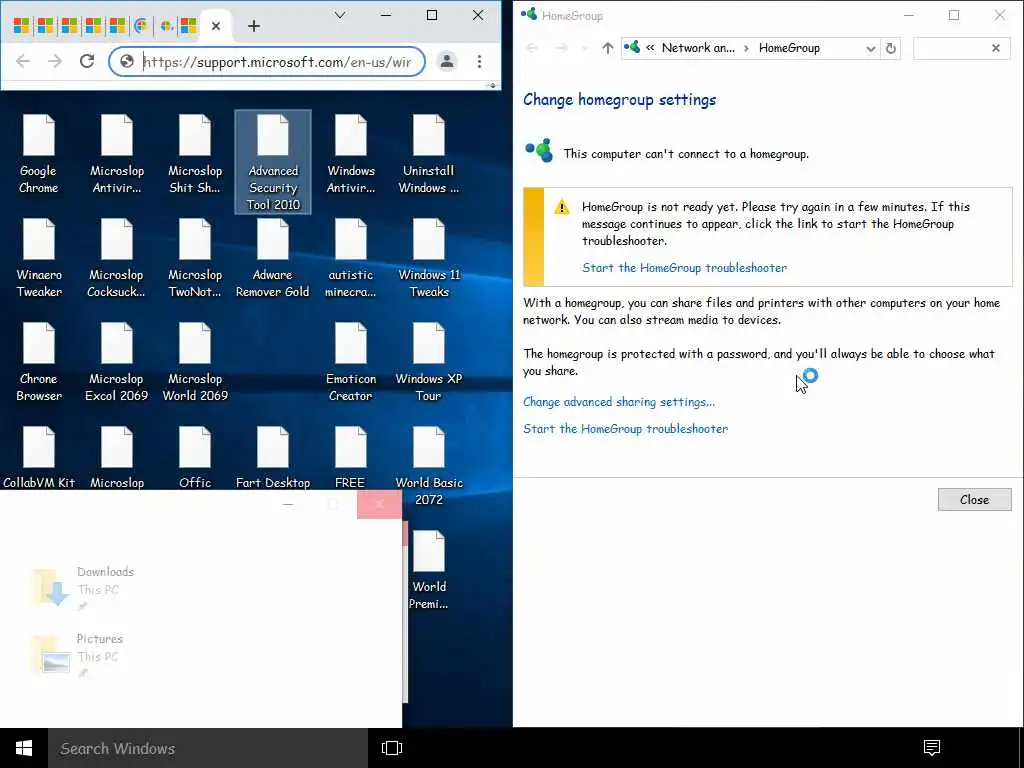The width and height of the screenshot is (1024, 768).
Task: Go back in Chrome browser
Action: (23, 61)
